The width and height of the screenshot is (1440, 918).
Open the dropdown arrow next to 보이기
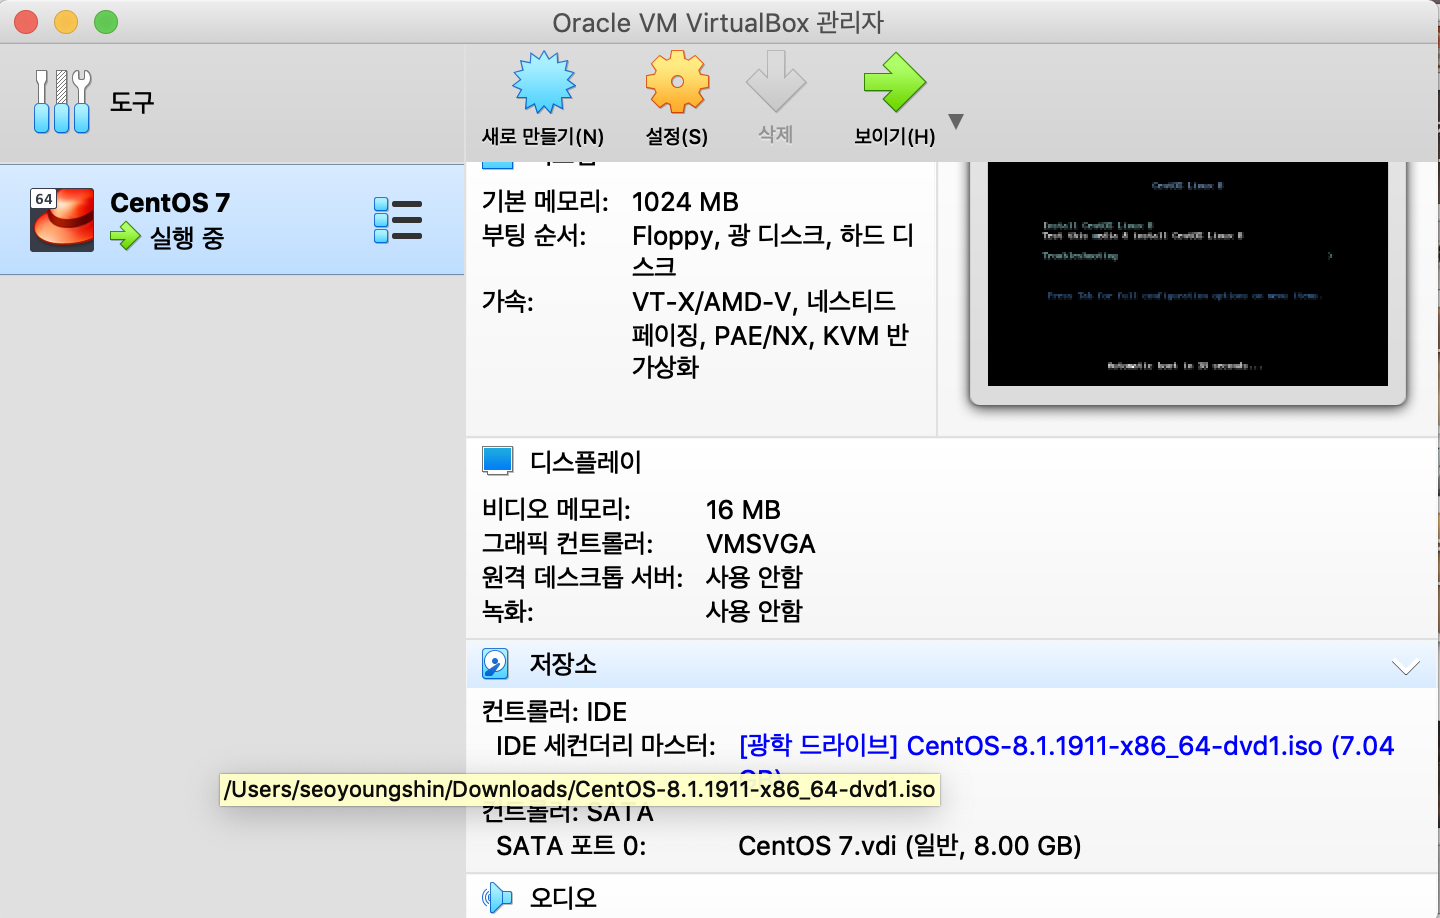(x=956, y=121)
